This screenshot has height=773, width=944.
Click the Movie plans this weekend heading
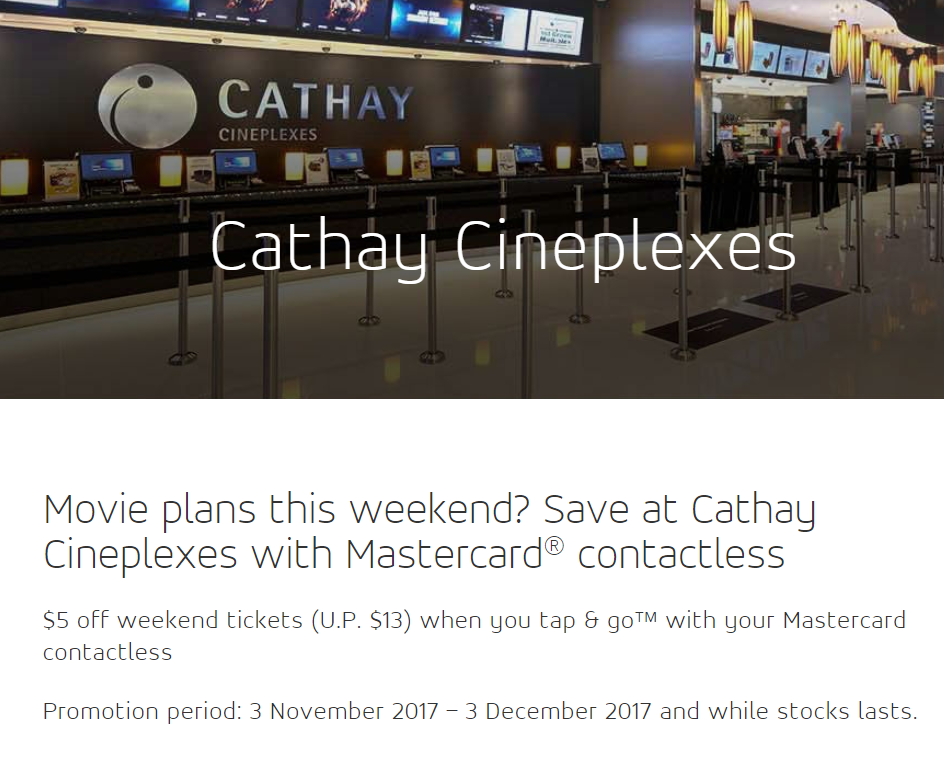[x=429, y=532]
